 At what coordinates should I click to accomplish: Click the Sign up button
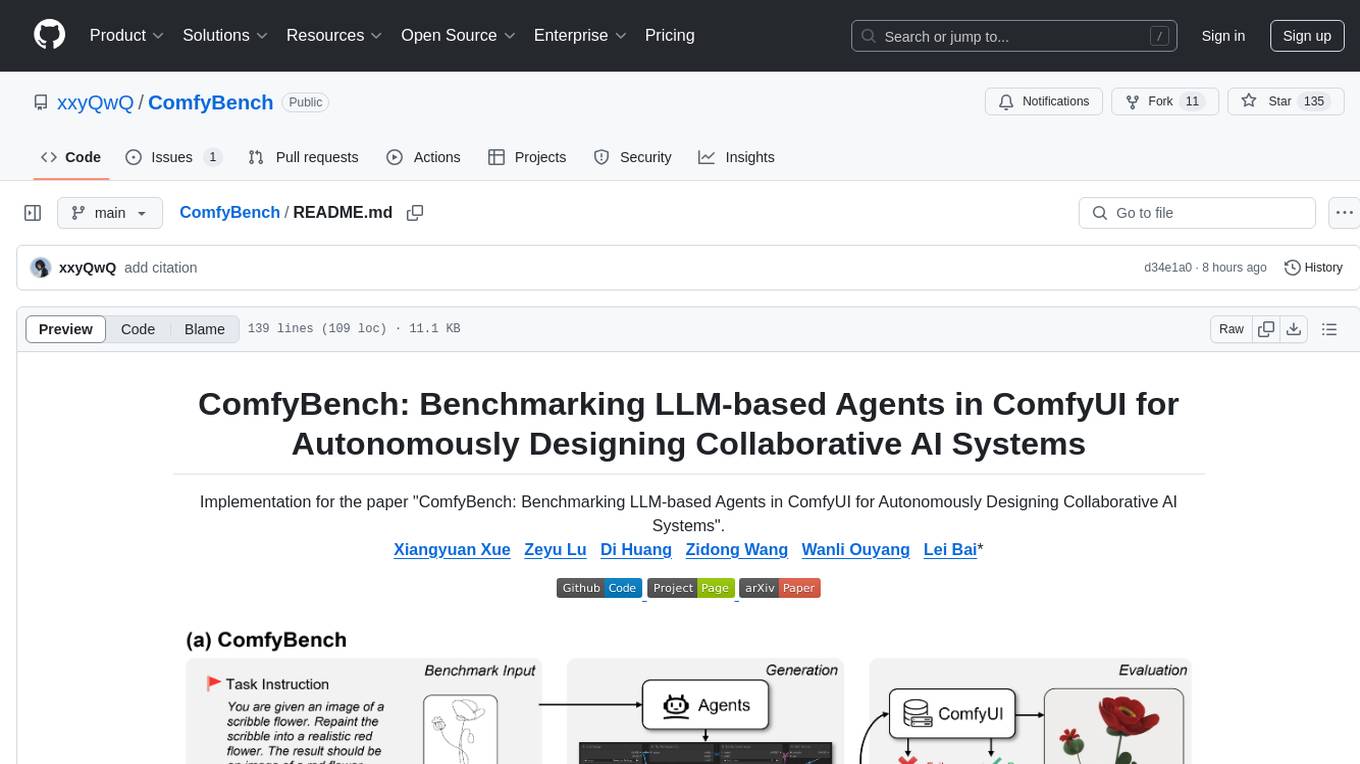(1307, 36)
